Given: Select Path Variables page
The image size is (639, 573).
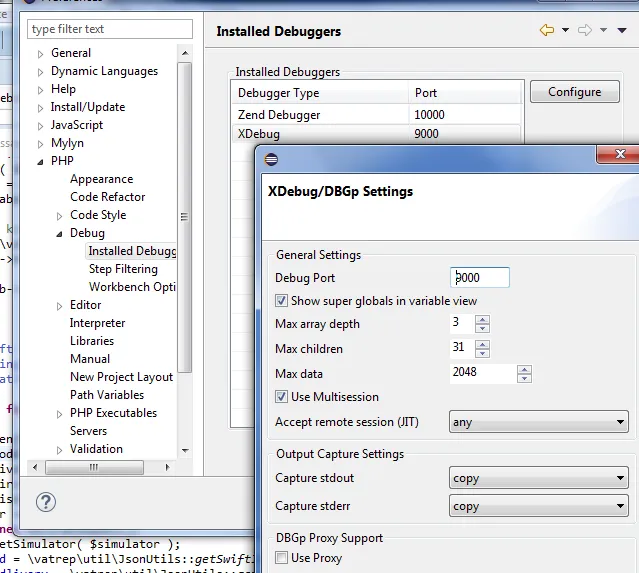Looking at the screenshot, I should click(x=107, y=394).
